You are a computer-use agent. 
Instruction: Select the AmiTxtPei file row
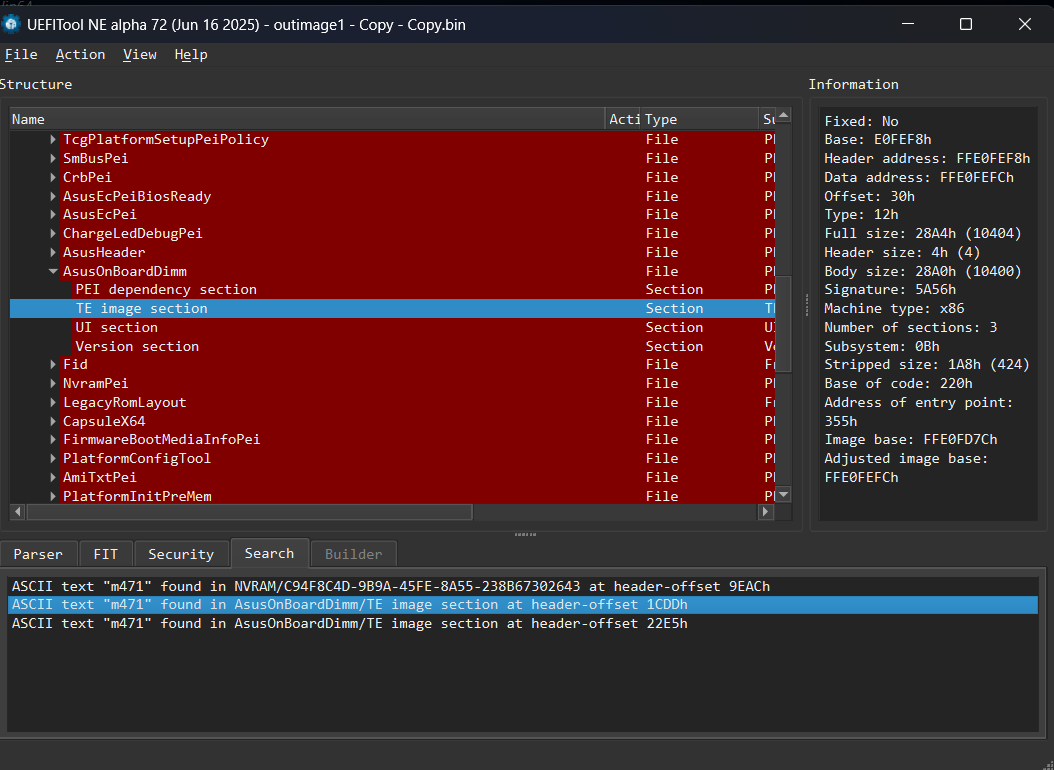[x=393, y=477]
